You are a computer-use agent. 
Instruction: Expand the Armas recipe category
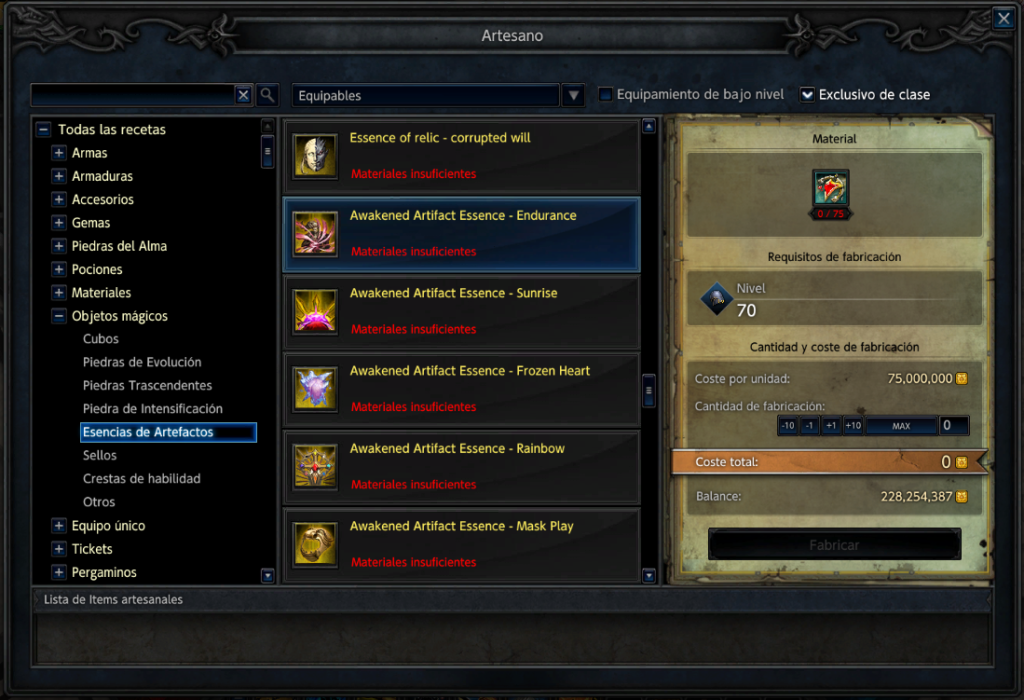59,153
